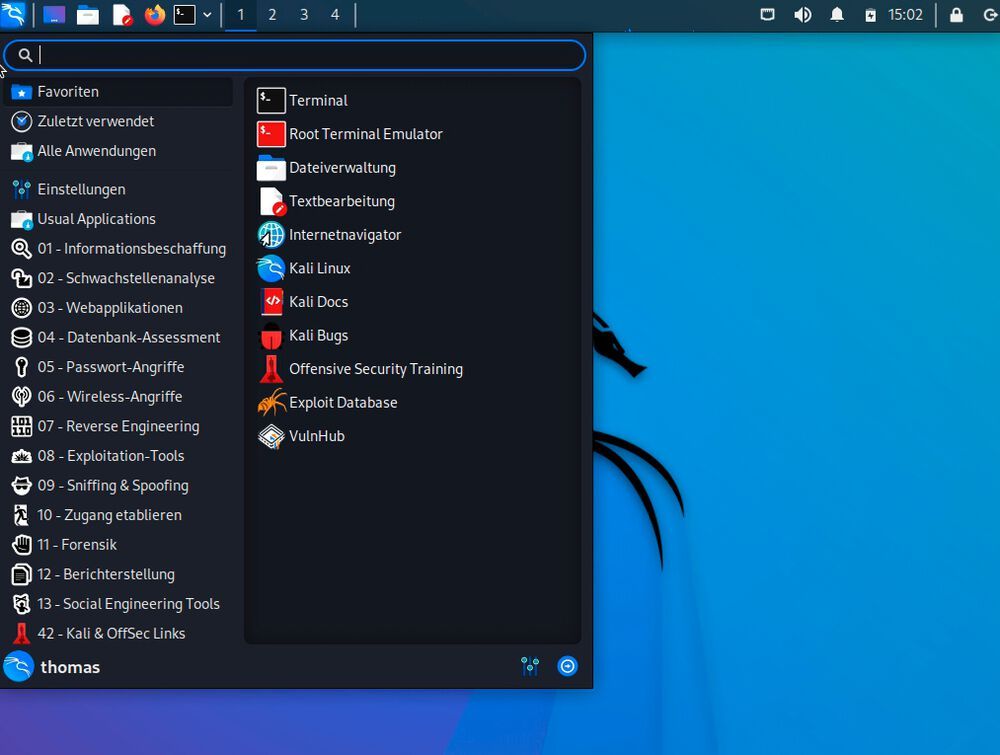The height and width of the screenshot is (755, 1000).
Task: Toggle notifications with the bell icon
Action: click(837, 14)
